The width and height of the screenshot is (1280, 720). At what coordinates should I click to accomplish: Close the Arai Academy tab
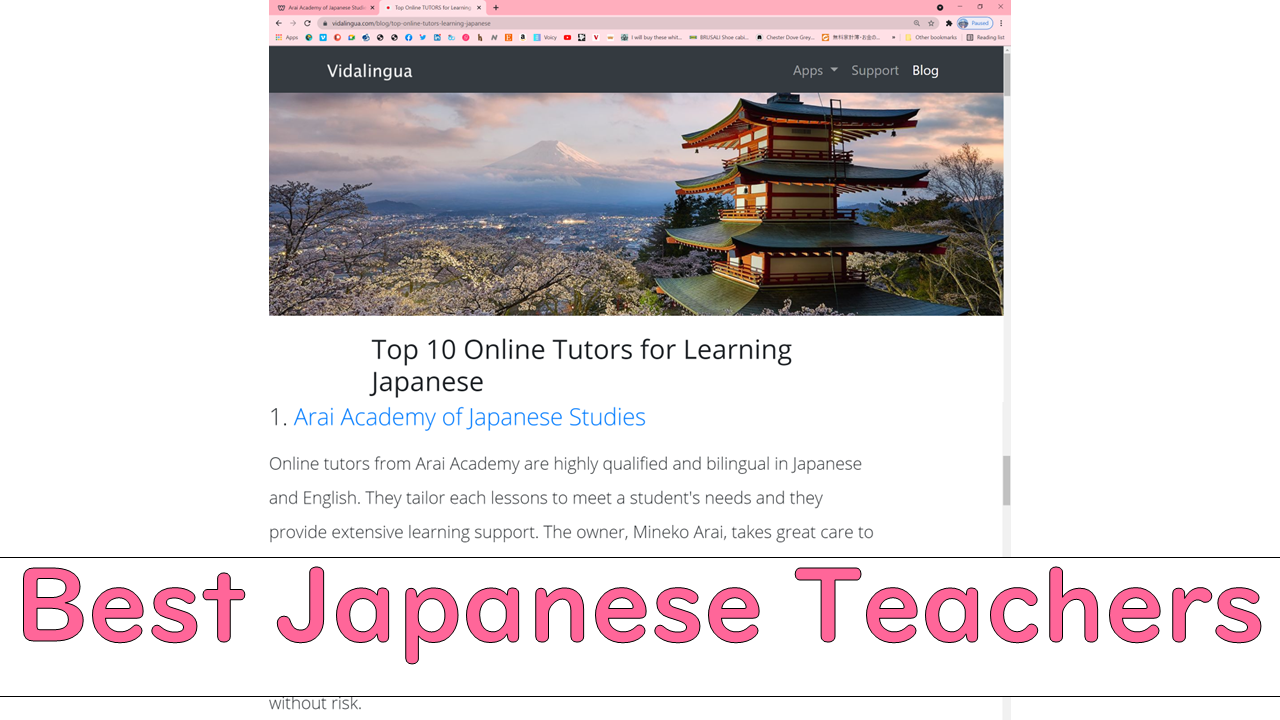tap(372, 7)
